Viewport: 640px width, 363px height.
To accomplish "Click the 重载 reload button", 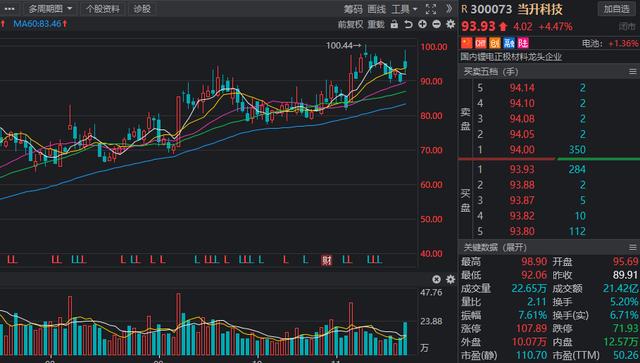I will click(376, 24).
